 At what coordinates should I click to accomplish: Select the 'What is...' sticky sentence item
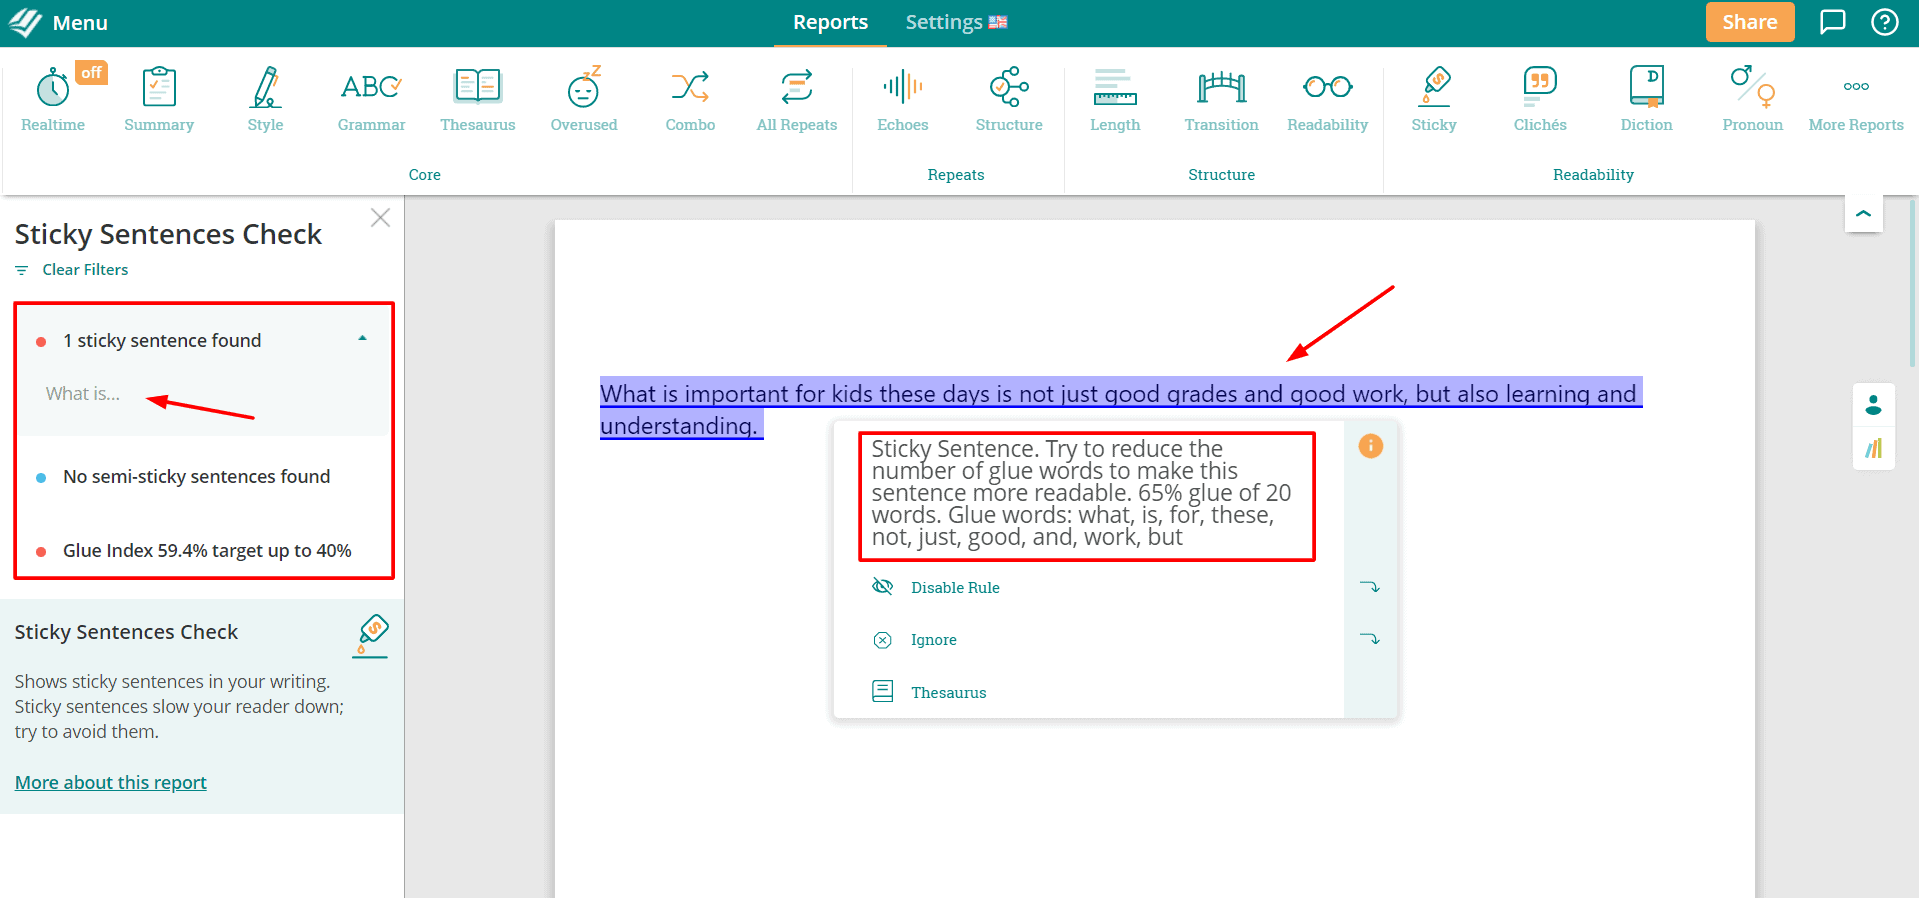(x=83, y=394)
